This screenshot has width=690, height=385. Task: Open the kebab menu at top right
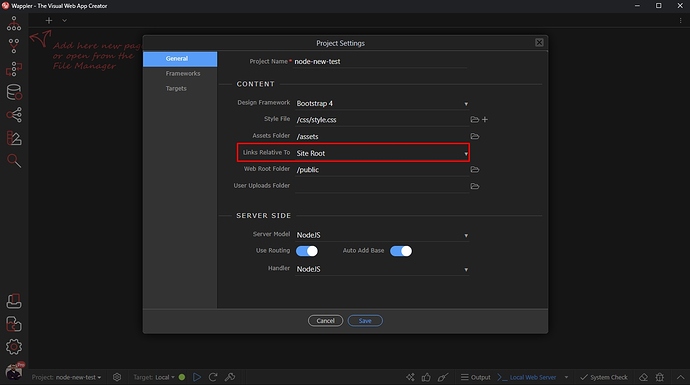pyautogui.click(x=680, y=20)
